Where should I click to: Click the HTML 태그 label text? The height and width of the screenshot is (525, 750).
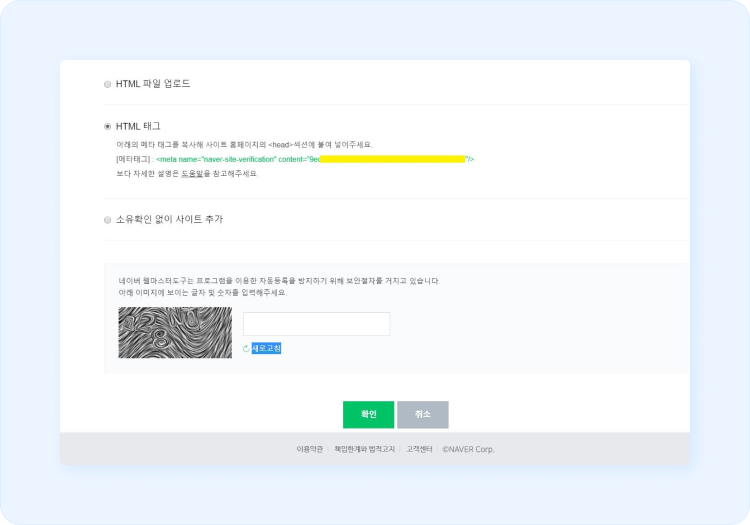138,127
